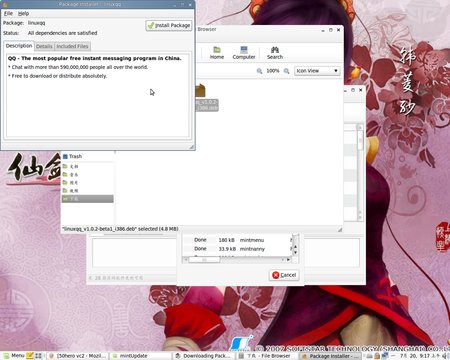This screenshot has width=450, height=360.
Task: Click the Home icon in File Browser toolbar
Action: [217, 53]
